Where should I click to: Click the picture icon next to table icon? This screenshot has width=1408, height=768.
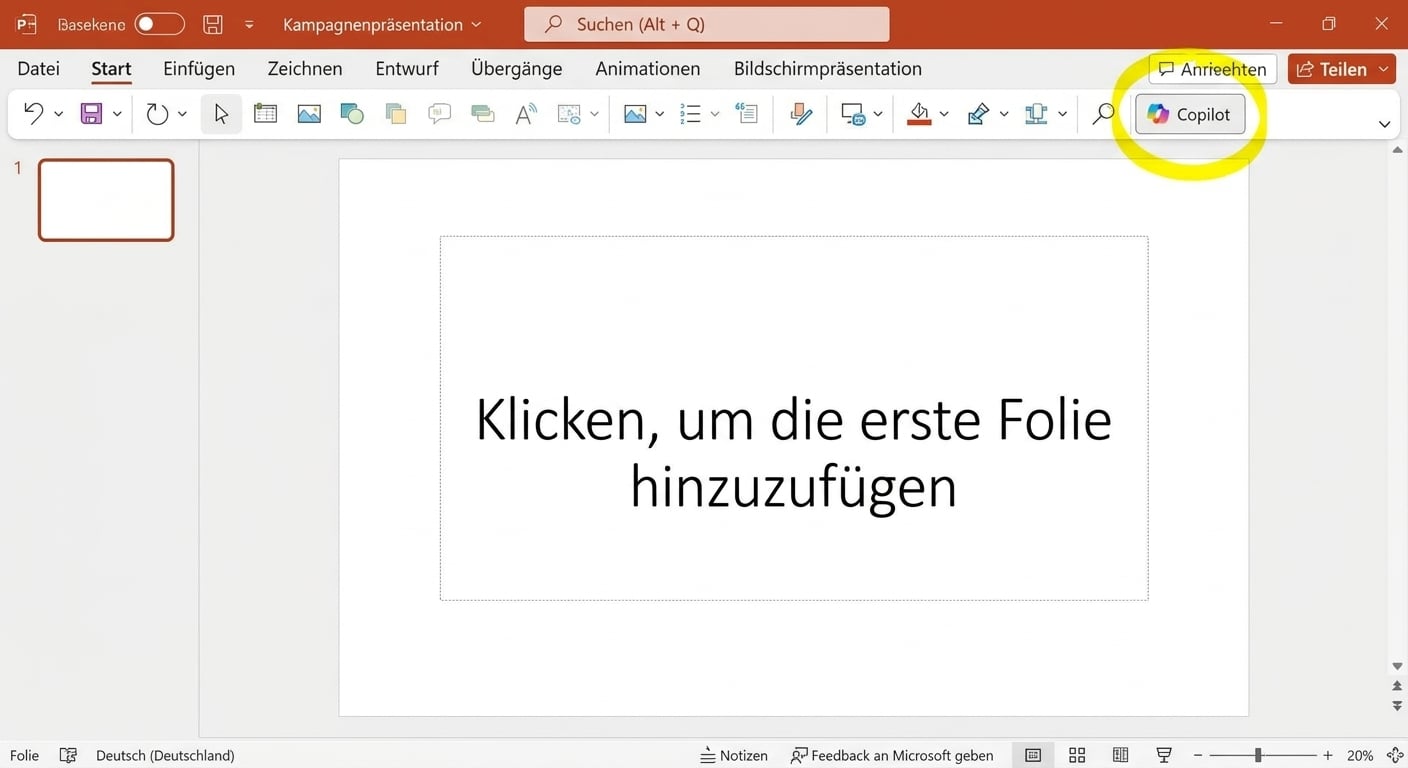(309, 114)
